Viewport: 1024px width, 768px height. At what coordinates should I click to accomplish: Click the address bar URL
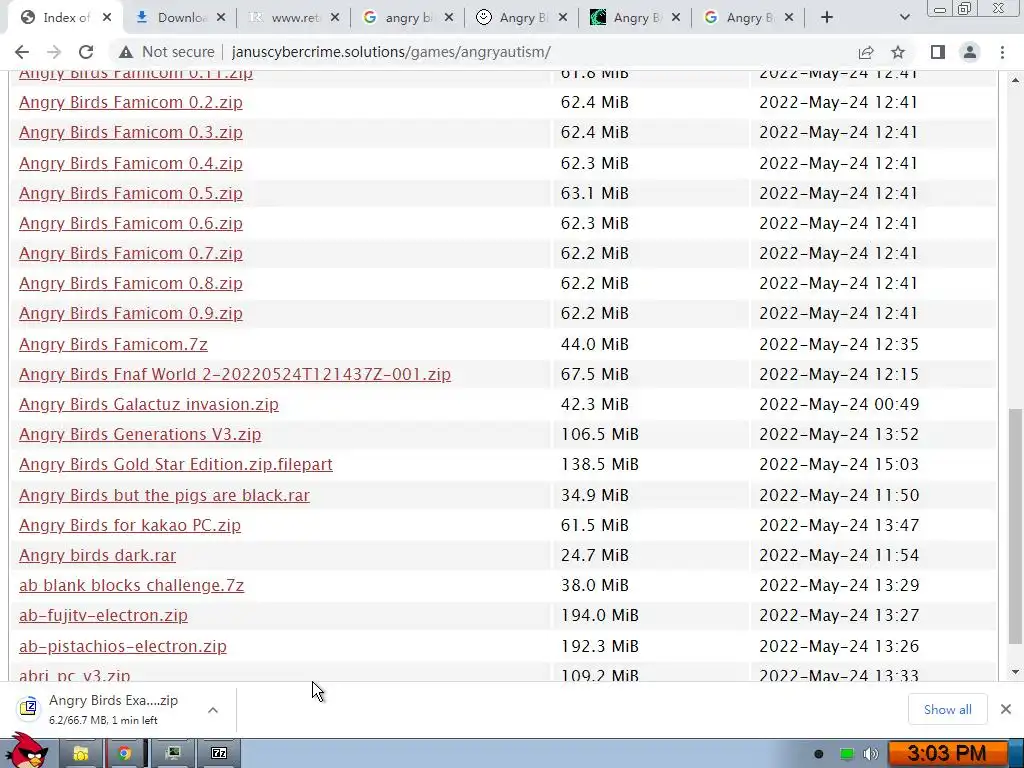tap(391, 52)
